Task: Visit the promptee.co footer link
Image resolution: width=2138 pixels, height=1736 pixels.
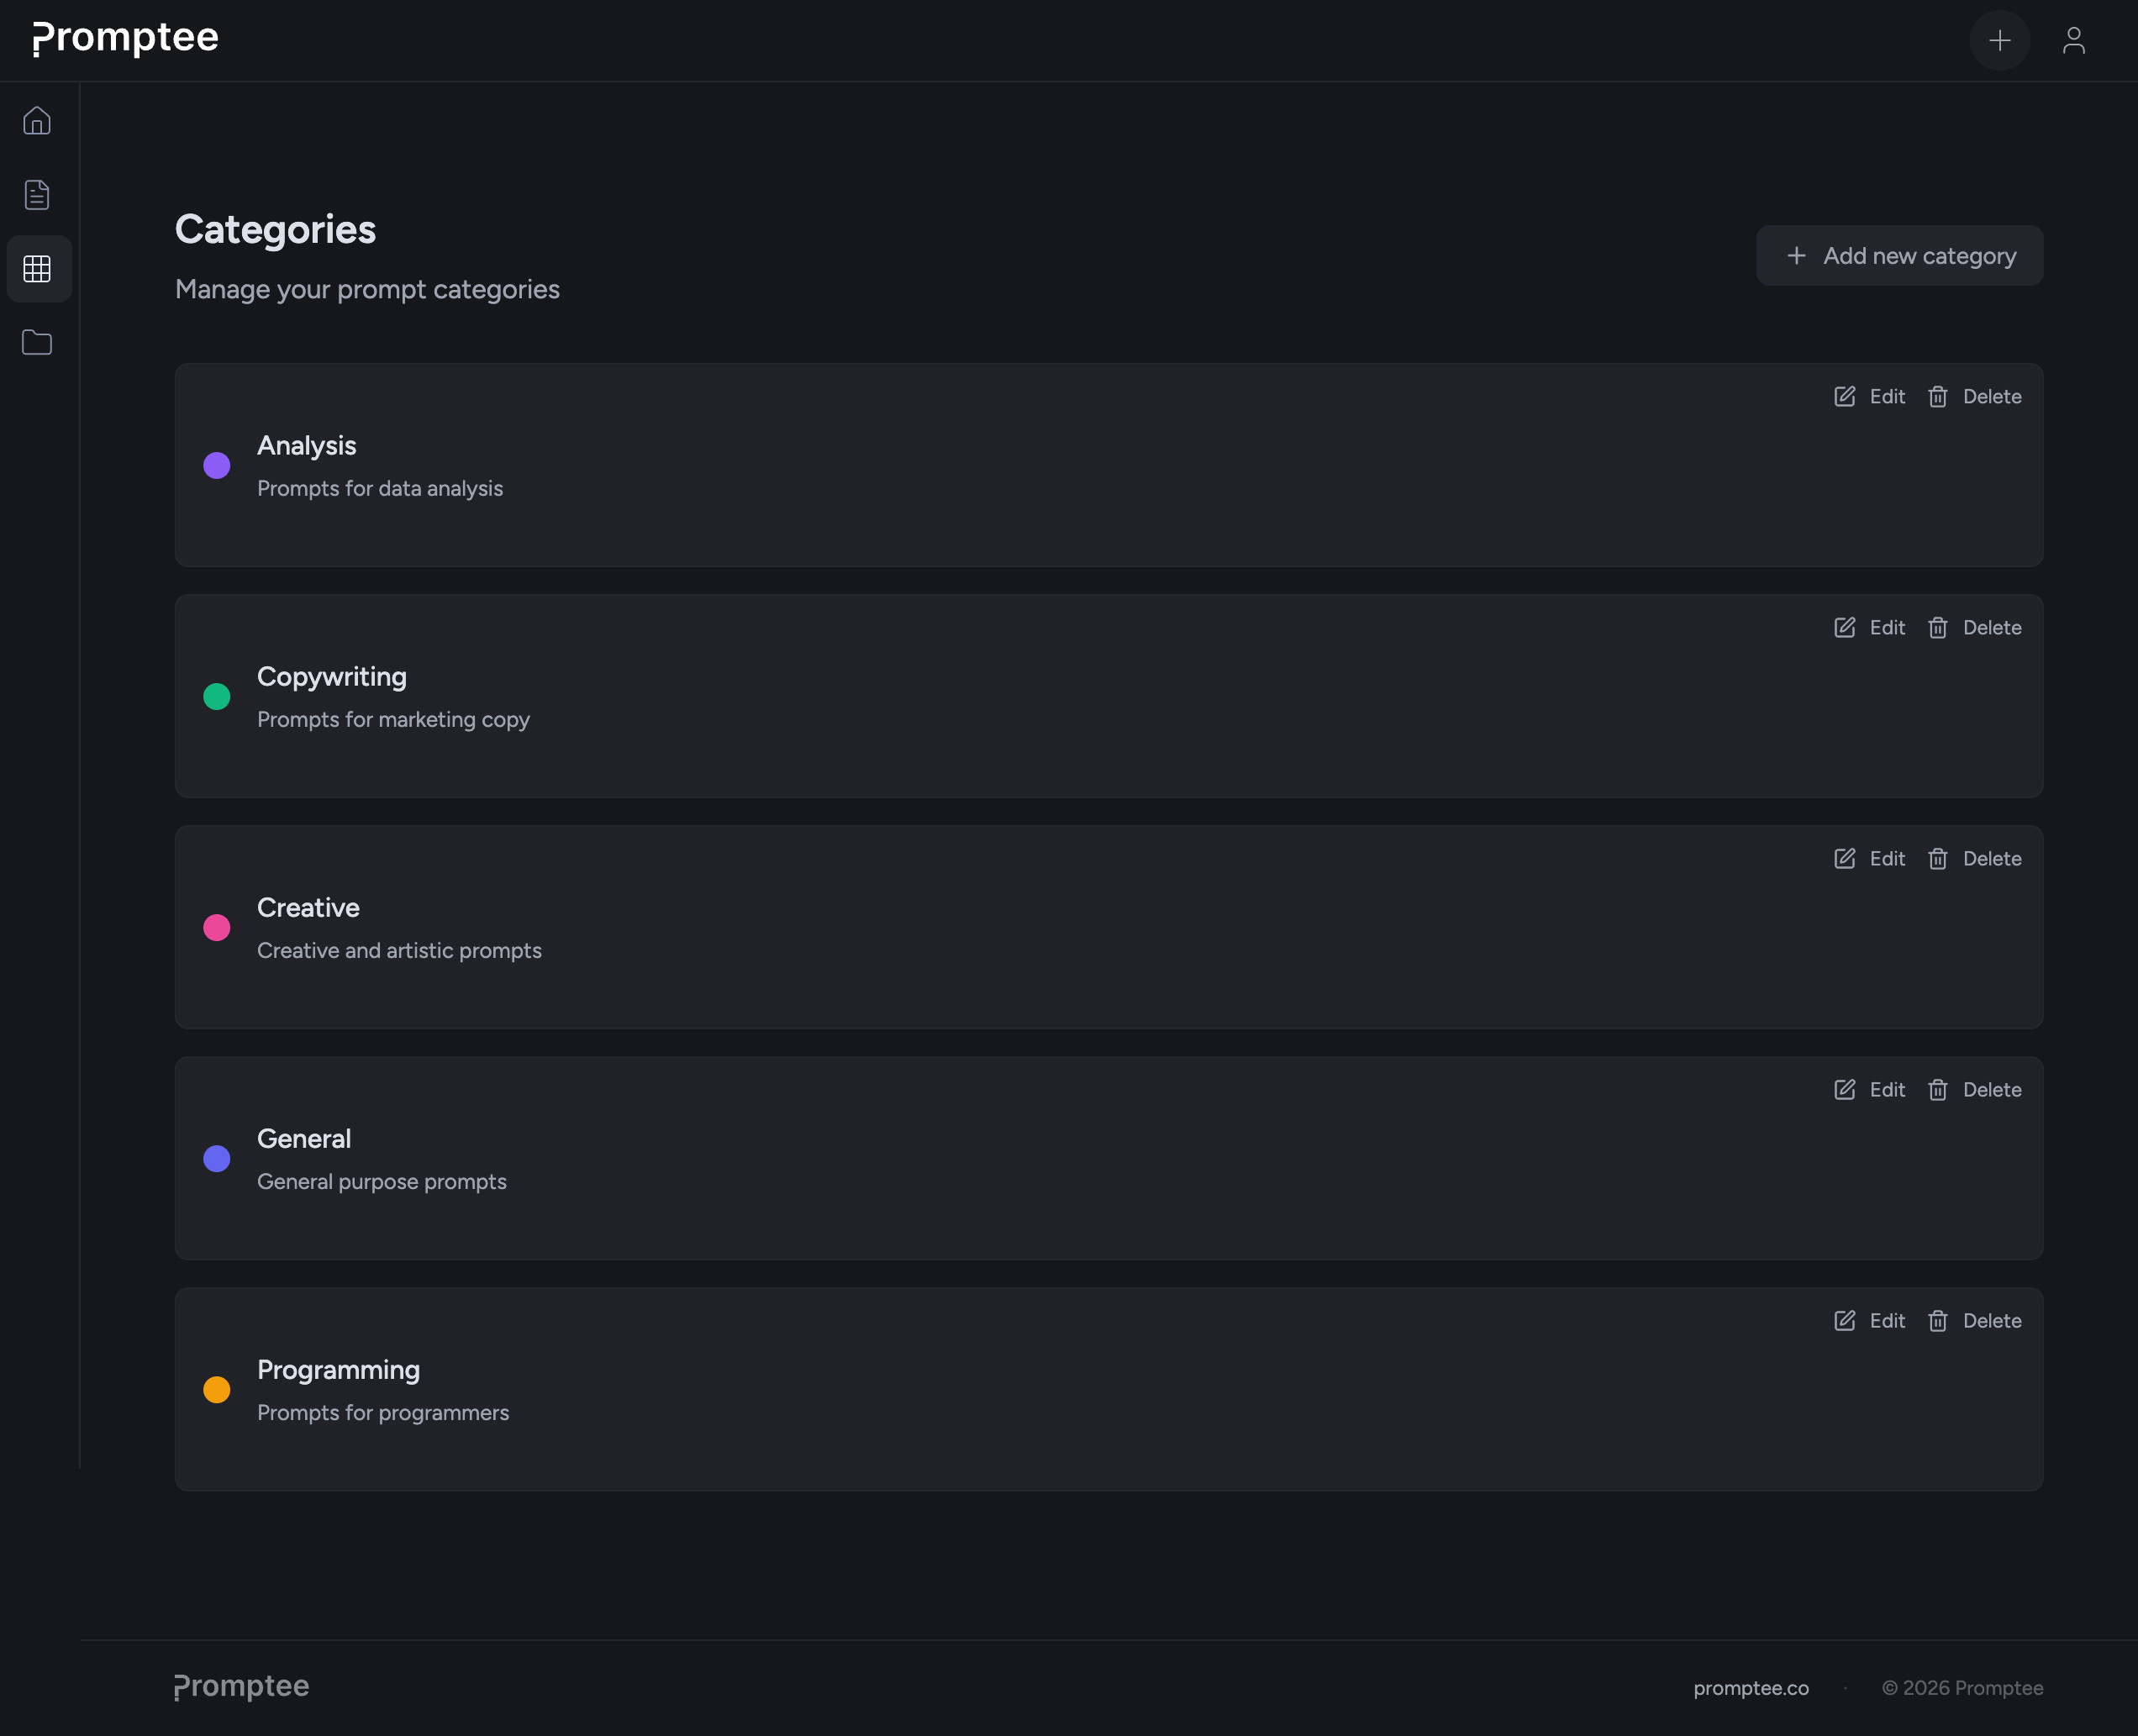Action: [x=1750, y=1688]
